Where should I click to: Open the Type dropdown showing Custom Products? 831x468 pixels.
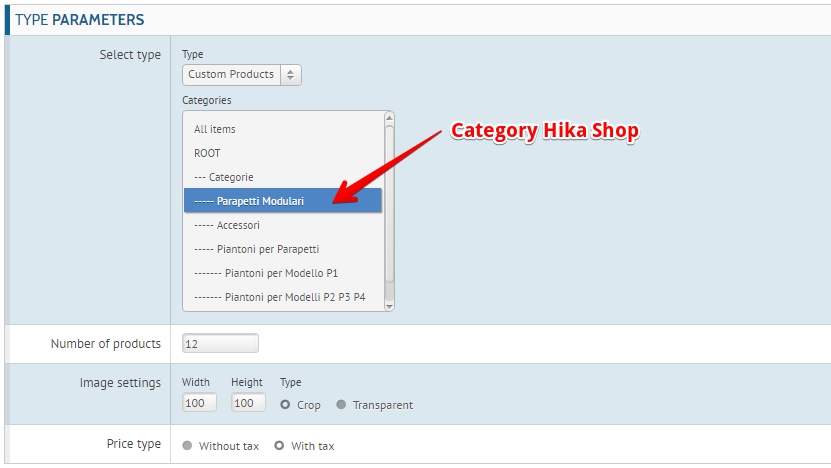point(242,75)
